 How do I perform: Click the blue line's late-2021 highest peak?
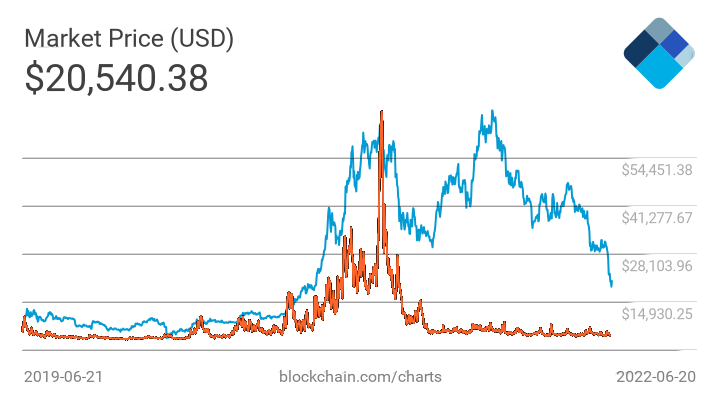pyautogui.click(x=489, y=115)
